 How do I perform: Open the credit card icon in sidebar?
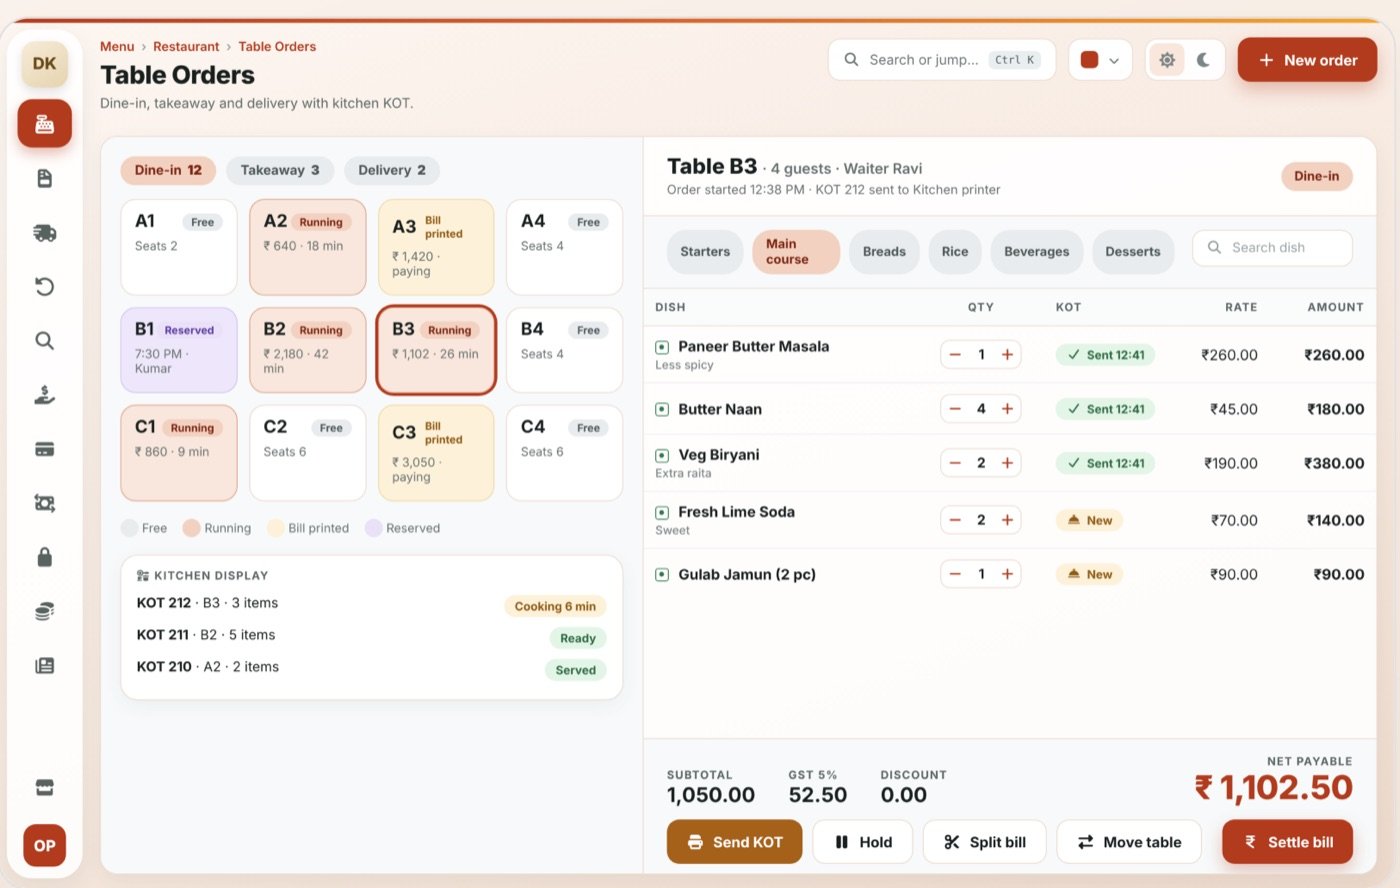pos(44,449)
